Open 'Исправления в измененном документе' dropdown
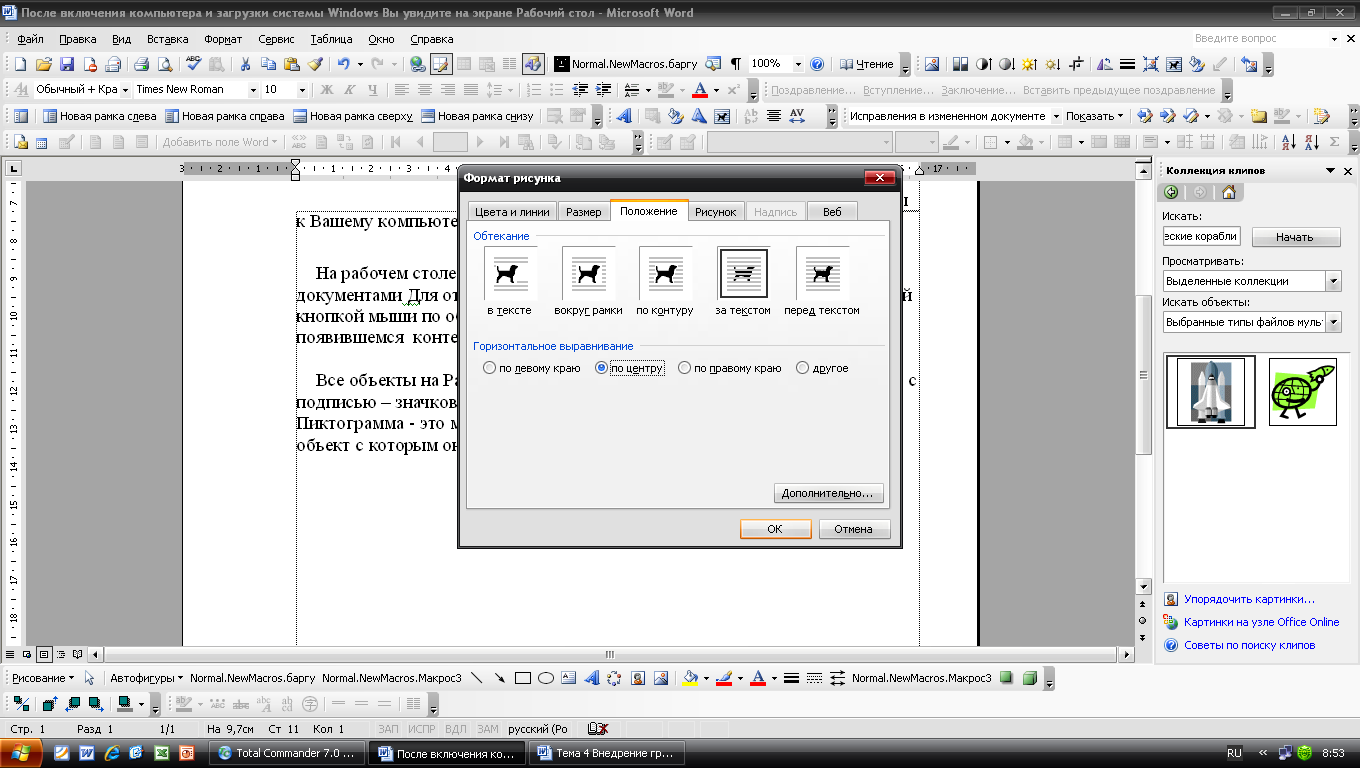 [1056, 116]
